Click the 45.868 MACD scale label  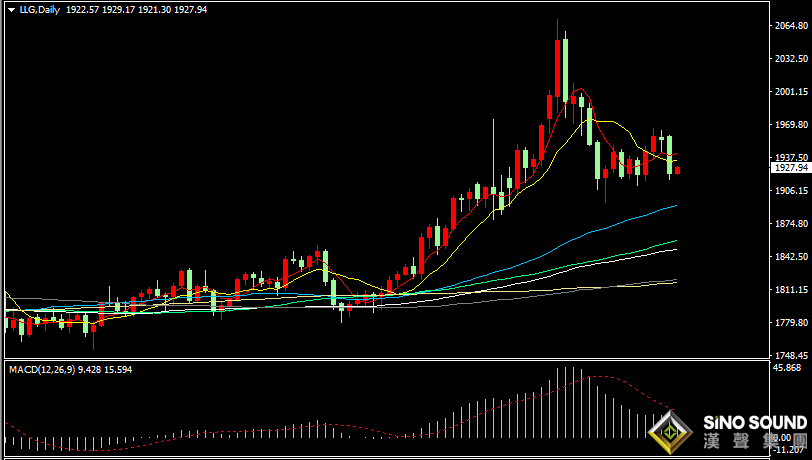point(787,368)
